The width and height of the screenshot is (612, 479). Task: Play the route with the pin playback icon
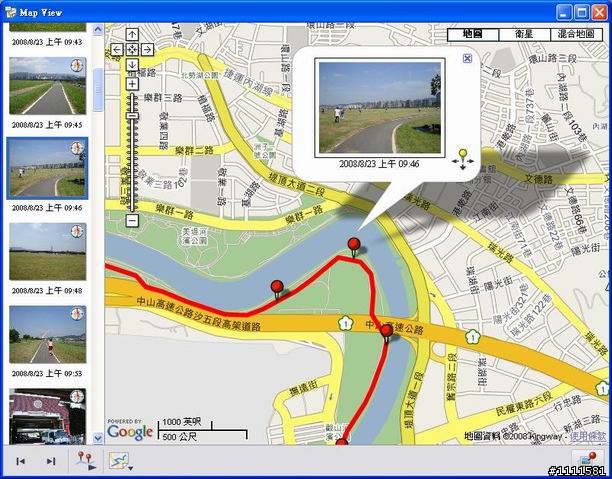pos(86,461)
